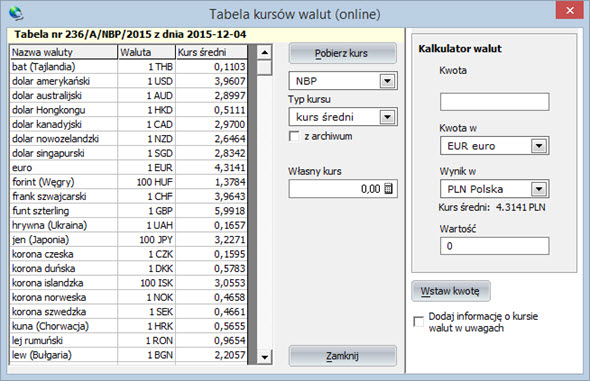The image size is (590, 381).
Task: Select the 'lej rumuński' row
Action: tap(128, 340)
